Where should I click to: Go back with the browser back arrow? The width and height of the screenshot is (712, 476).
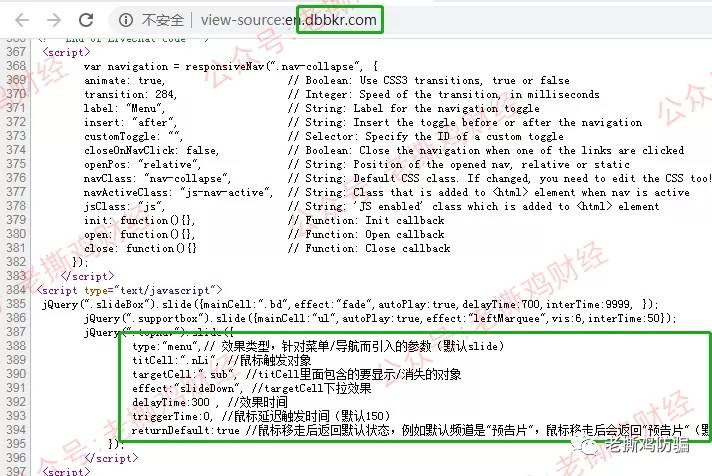tap(22, 20)
